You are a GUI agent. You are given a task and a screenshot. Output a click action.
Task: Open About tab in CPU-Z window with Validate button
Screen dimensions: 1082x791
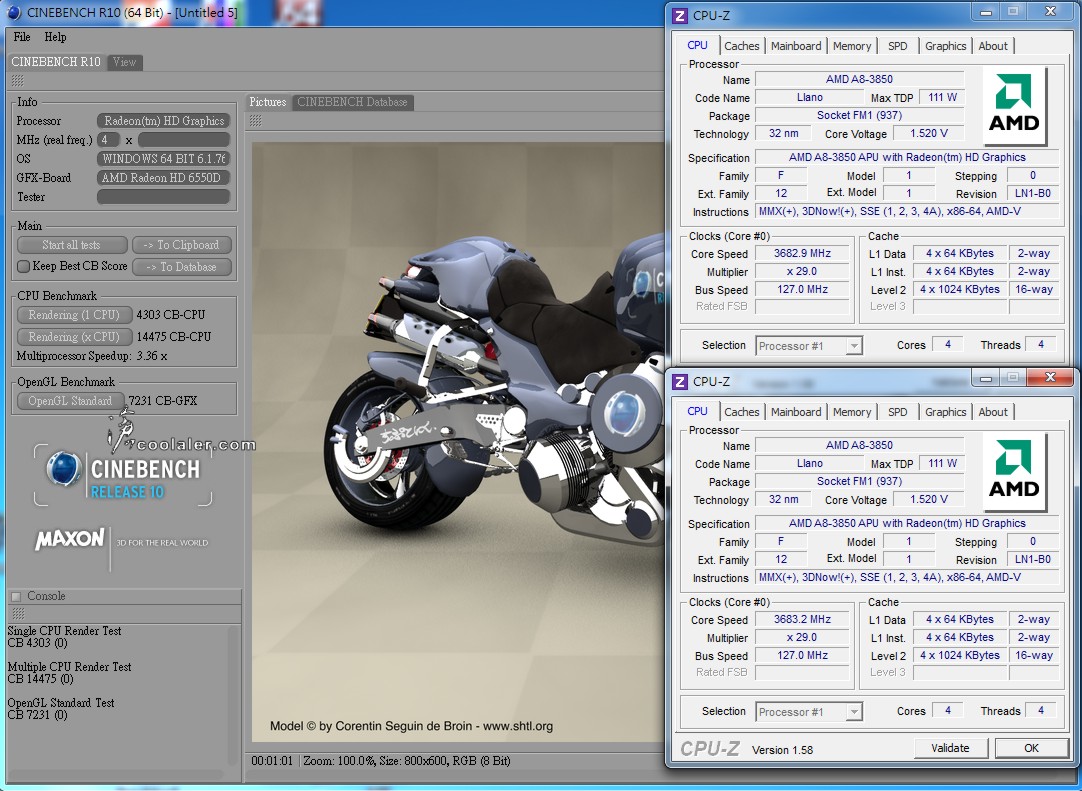pos(993,412)
